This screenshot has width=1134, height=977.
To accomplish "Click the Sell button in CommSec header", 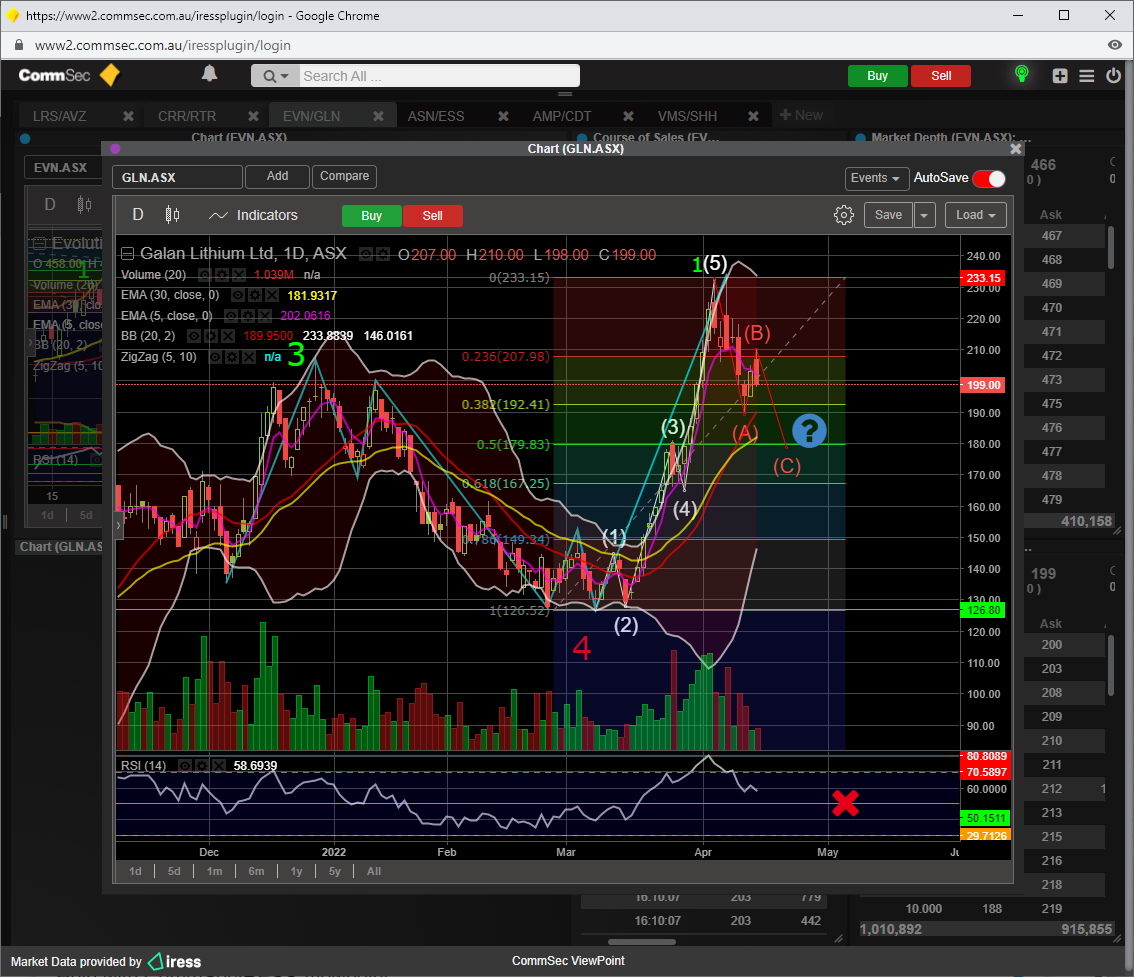I will [x=941, y=76].
